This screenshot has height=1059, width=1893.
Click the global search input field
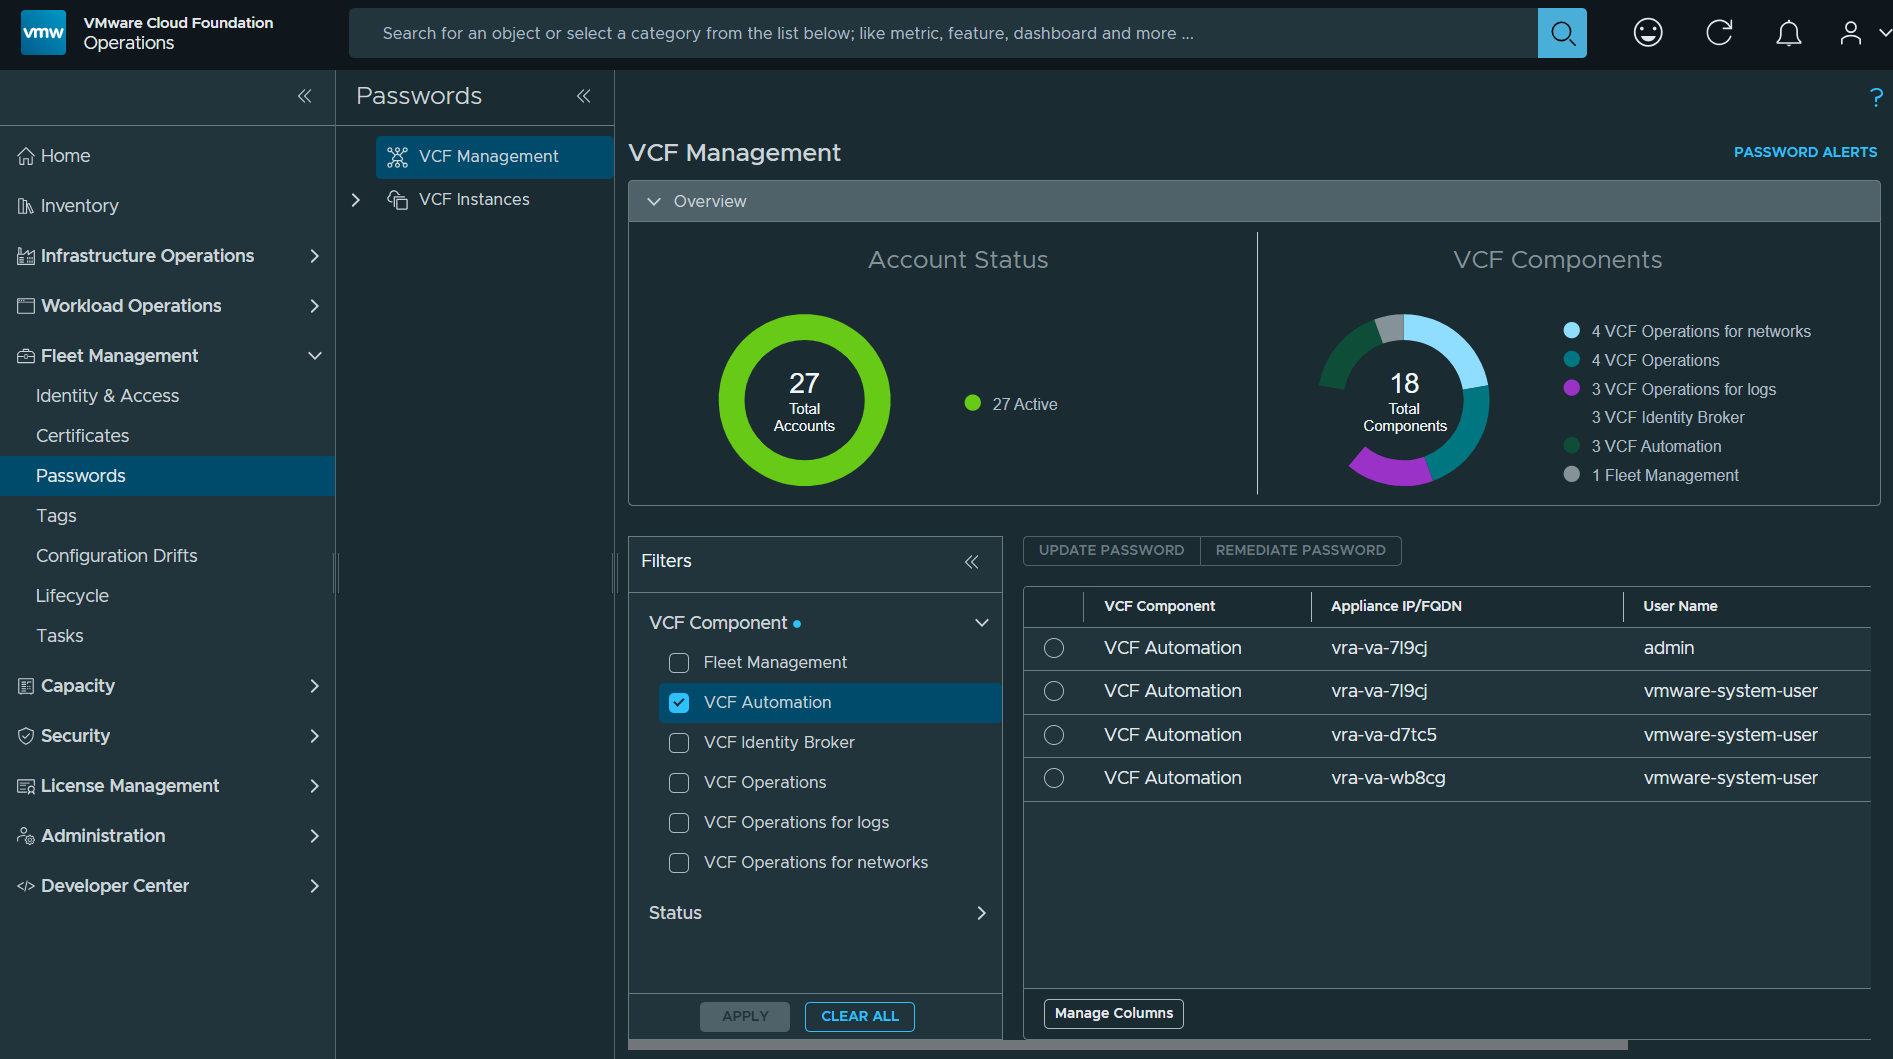pos(943,33)
